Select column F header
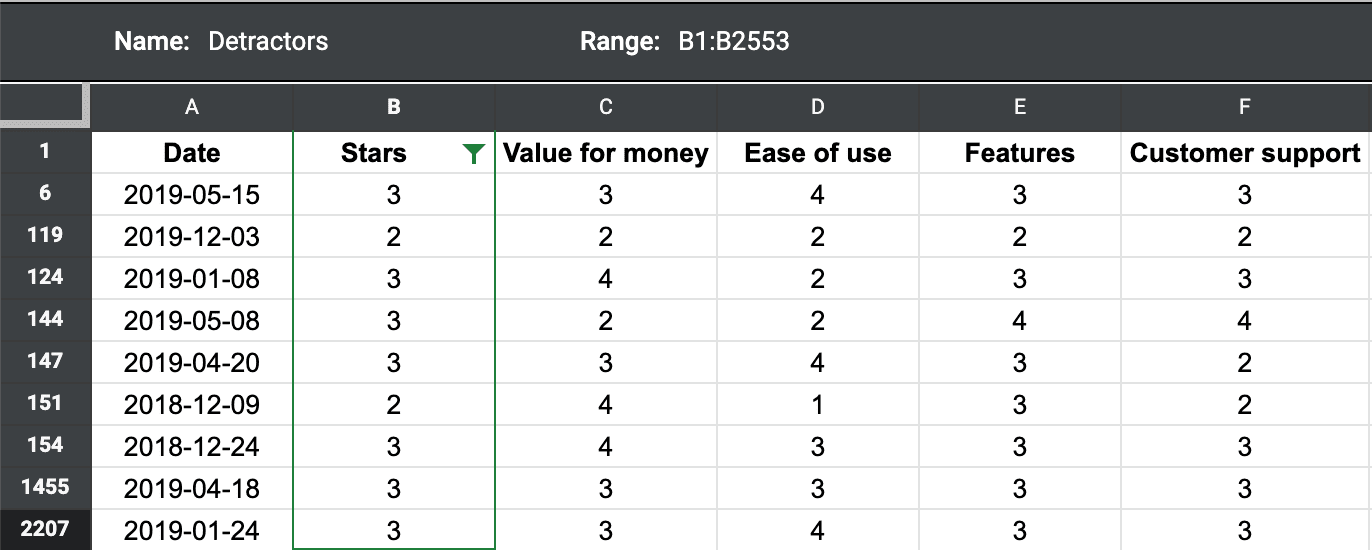This screenshot has width=1372, height=550. pos(1245,107)
